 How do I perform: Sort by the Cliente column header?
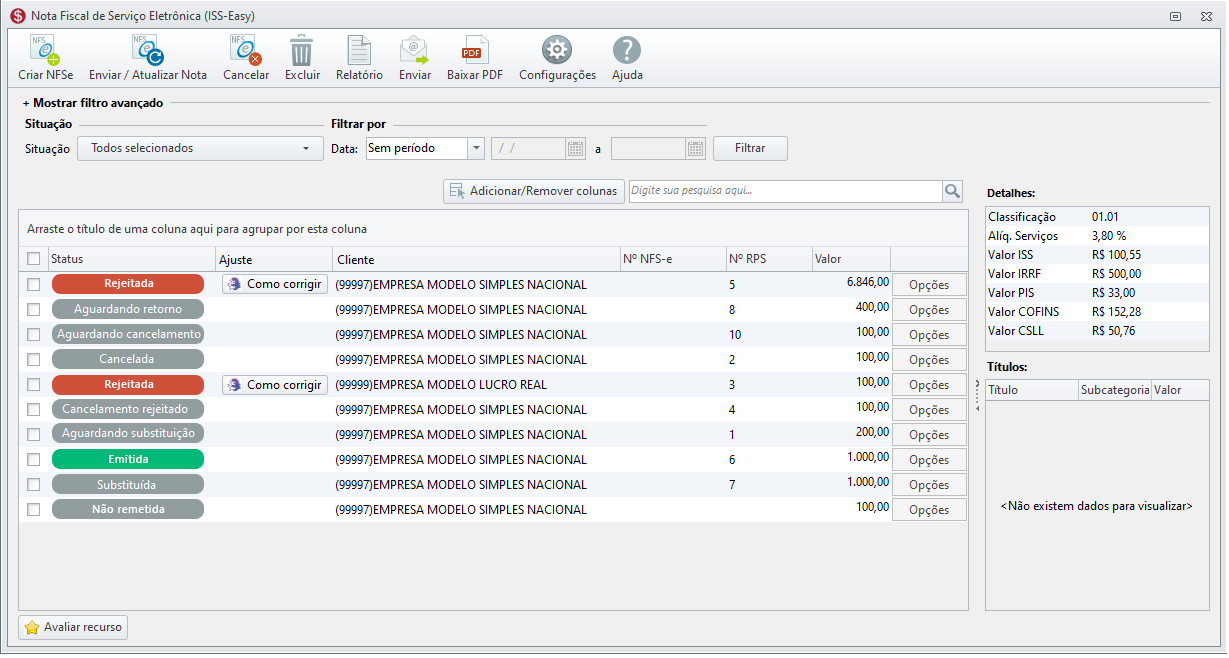476,259
